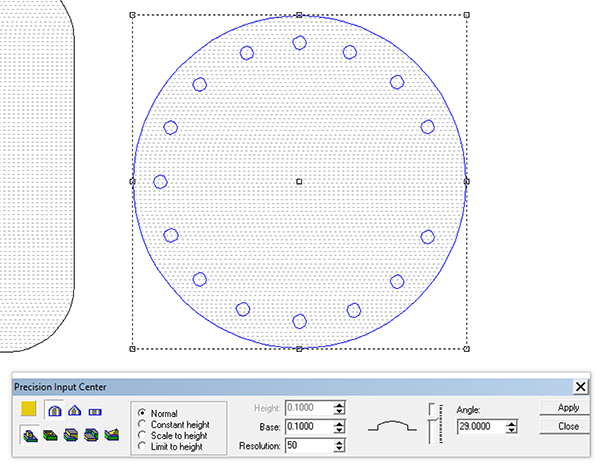Increase Resolution with the up arrow

(x=339, y=442)
